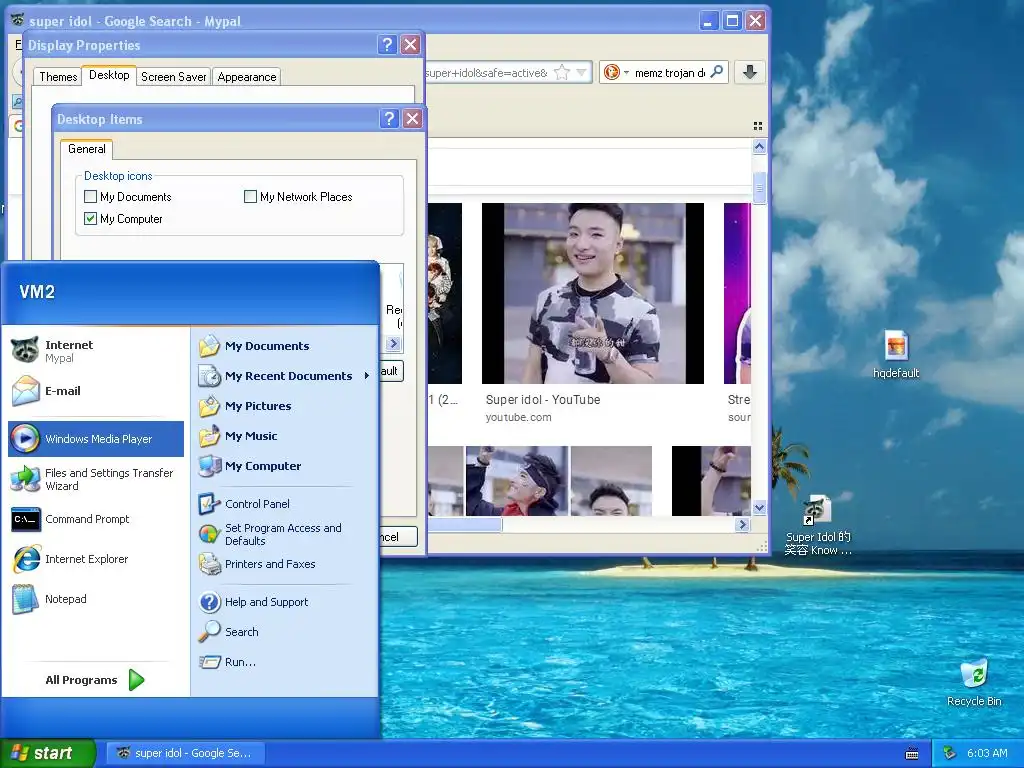
Task: Click the address bar URL text
Action: click(487, 72)
